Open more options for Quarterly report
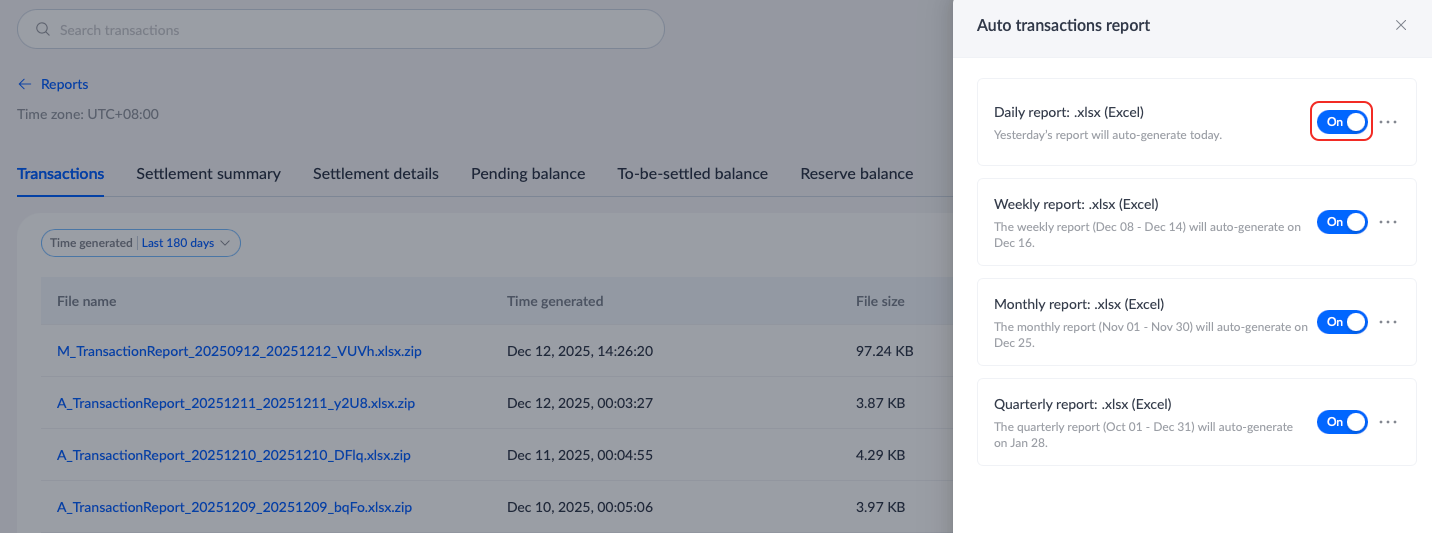Viewport: 1432px width, 533px height. point(1388,422)
